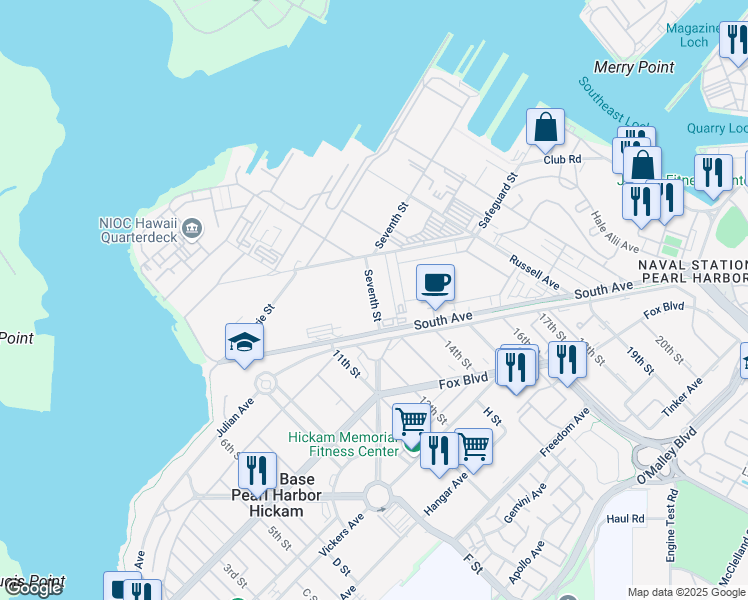
Task: Select shopping cart marker by Hickam Memorial Fitness Center
Action: point(409,422)
